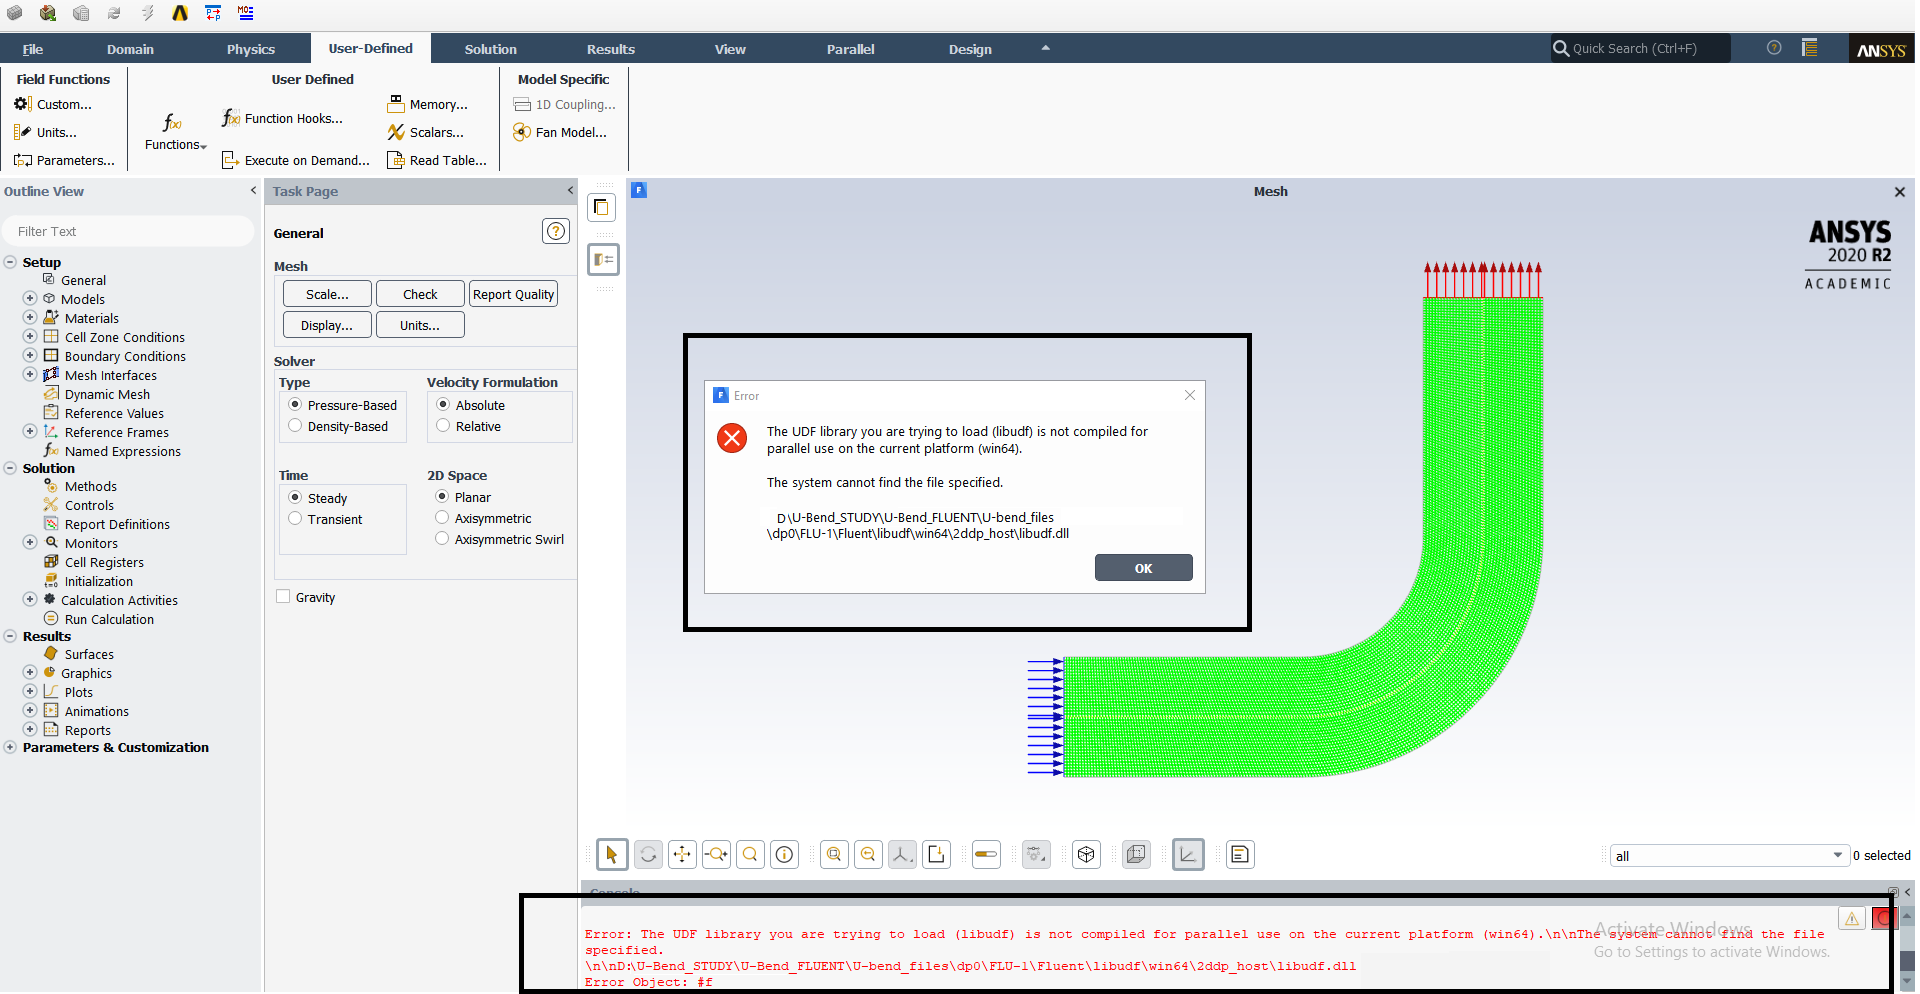Click the Check mesh button
Viewport: 1920px width, 994px height.
pyautogui.click(x=420, y=294)
